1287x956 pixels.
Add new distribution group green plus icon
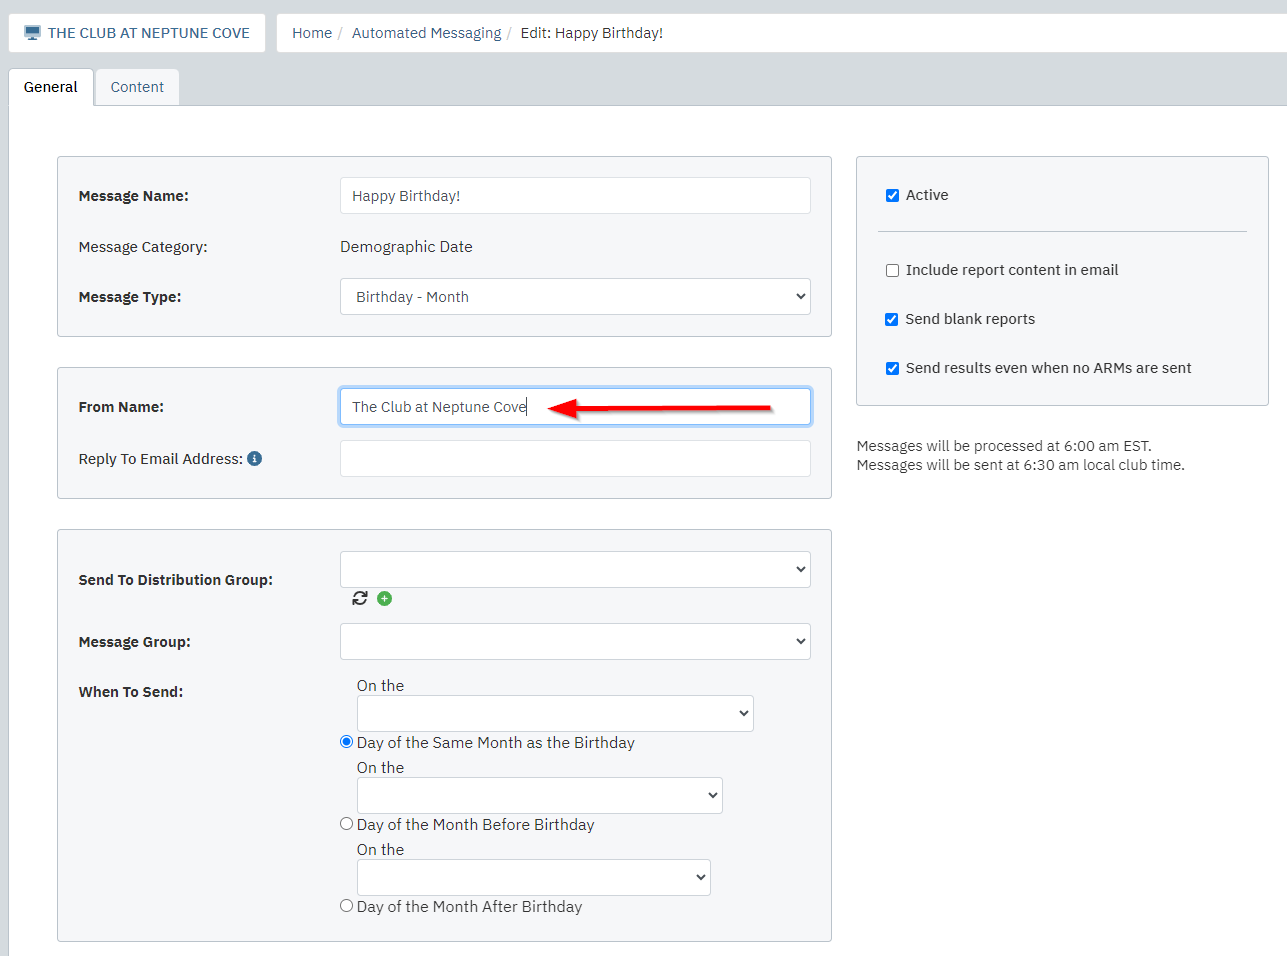(385, 598)
